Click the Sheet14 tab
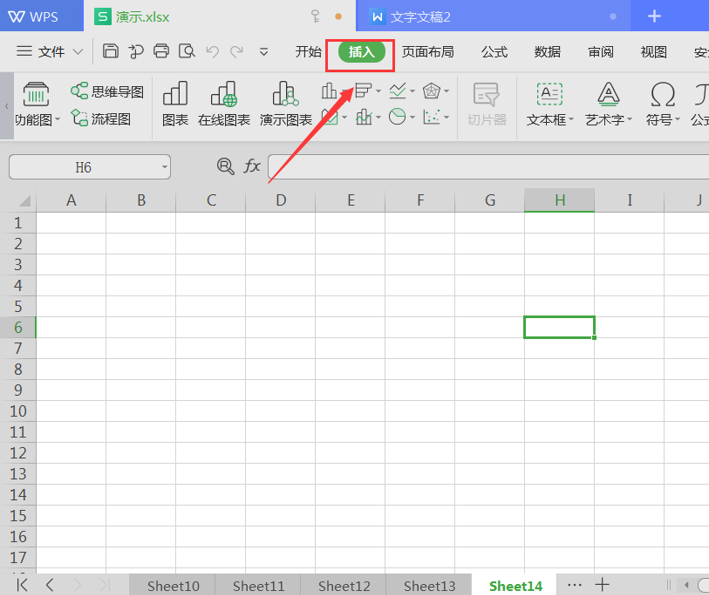This screenshot has height=595, width=709. pos(515,586)
